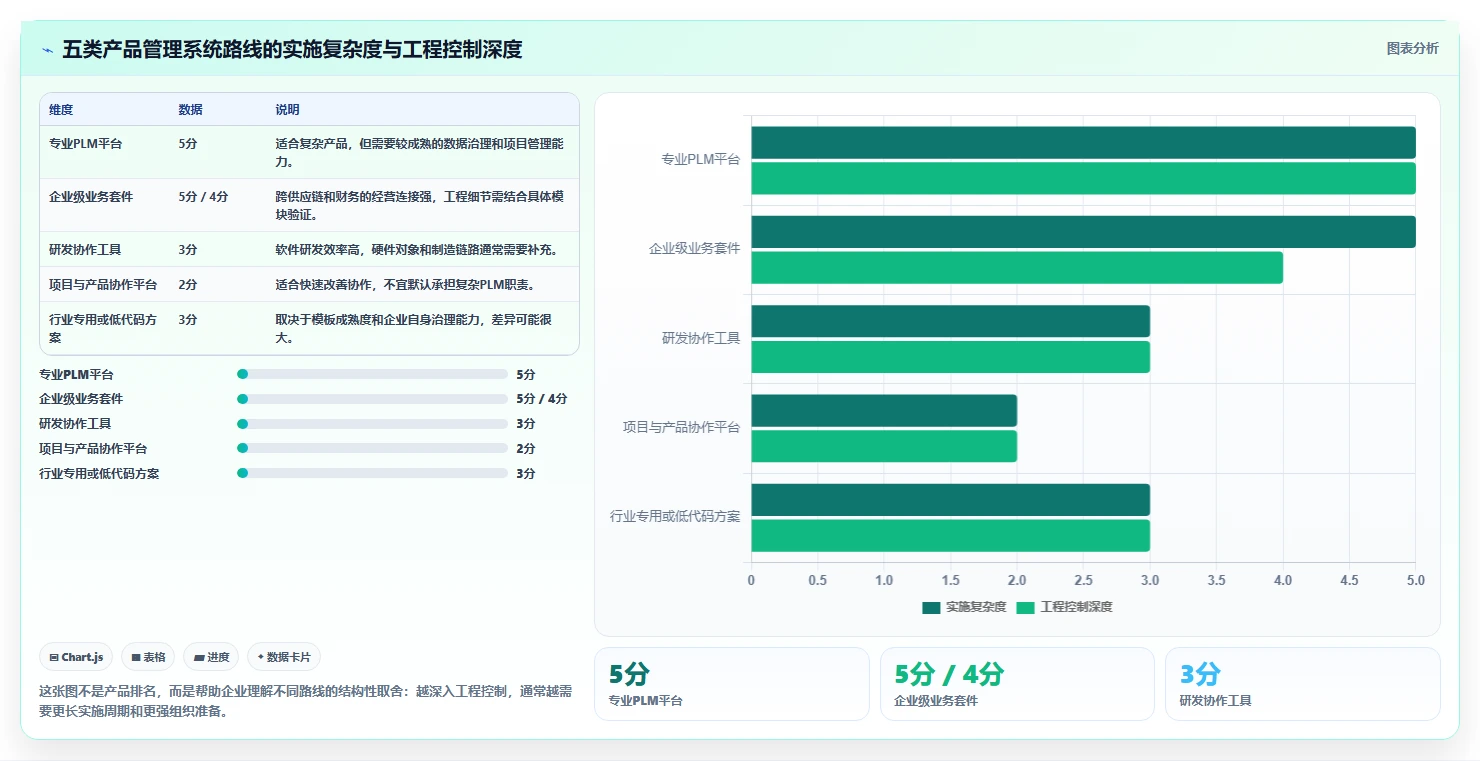Click 2分 value beside 项目与产品协作平台 progress
The width and height of the screenshot is (1480, 761).
point(526,449)
